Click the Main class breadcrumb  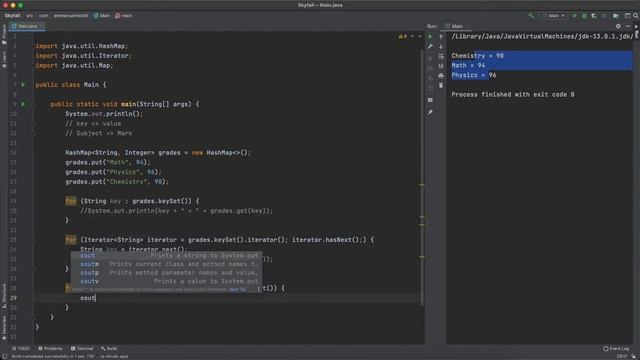coord(102,16)
